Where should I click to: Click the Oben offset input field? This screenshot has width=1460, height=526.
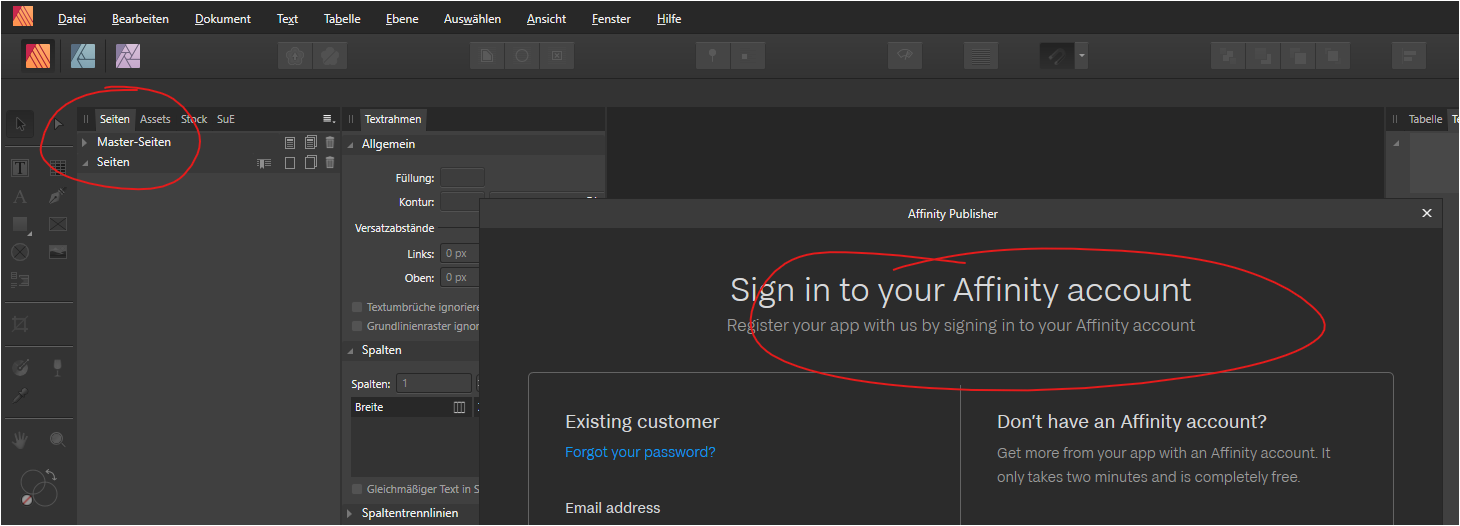point(460,278)
